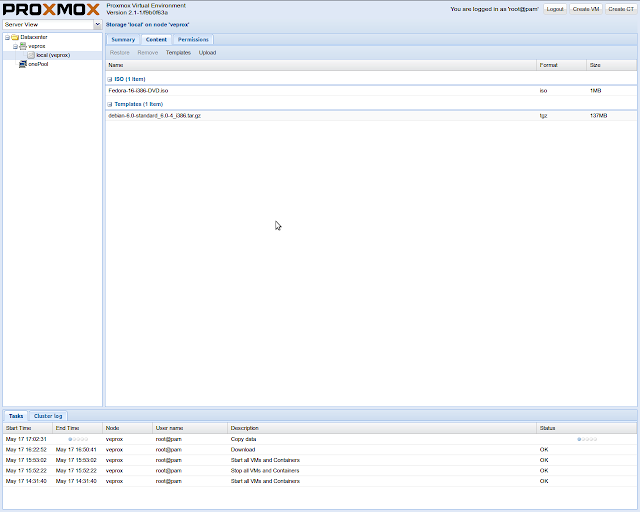Click the local (veprox) storage icon
Image resolution: width=640 pixels, height=512 pixels.
(x=31, y=55)
